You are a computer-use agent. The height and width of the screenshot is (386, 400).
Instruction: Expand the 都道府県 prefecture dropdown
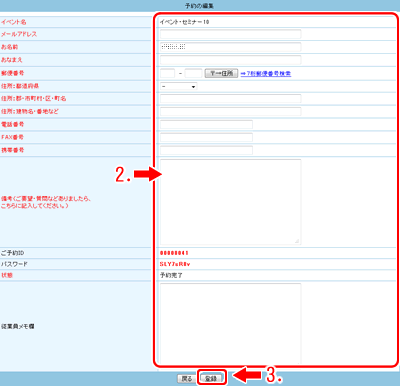click(x=179, y=86)
